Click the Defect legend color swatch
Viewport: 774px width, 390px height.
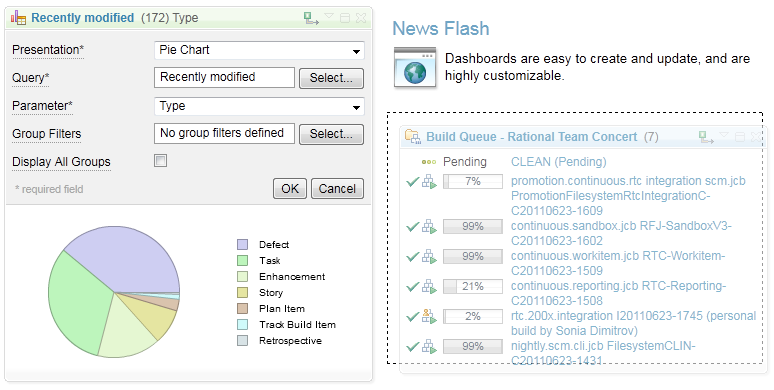click(242, 244)
